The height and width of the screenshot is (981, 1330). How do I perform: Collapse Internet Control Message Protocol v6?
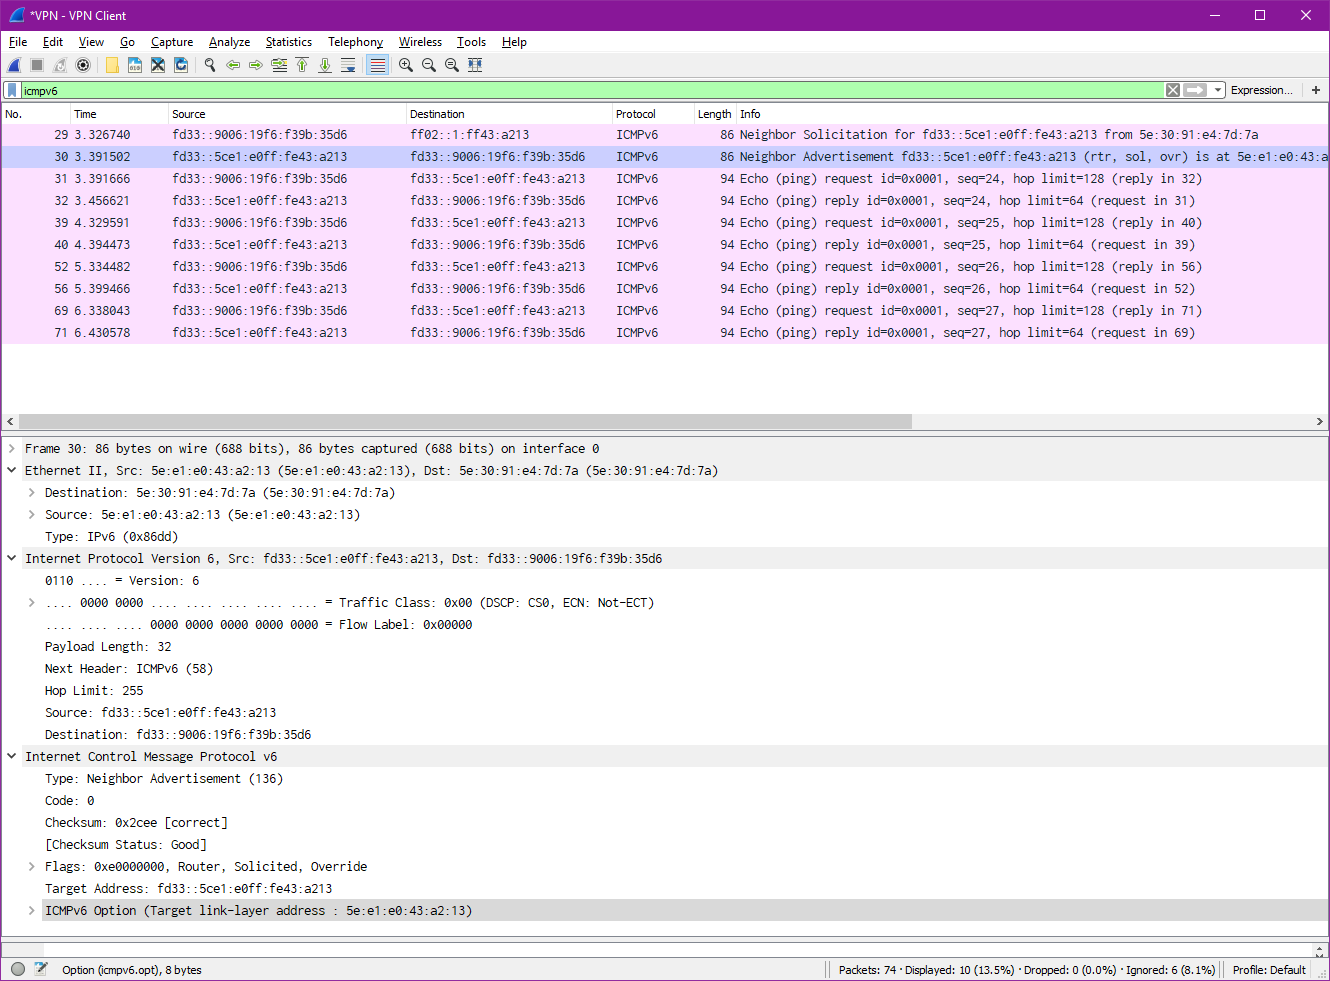pyautogui.click(x=12, y=757)
